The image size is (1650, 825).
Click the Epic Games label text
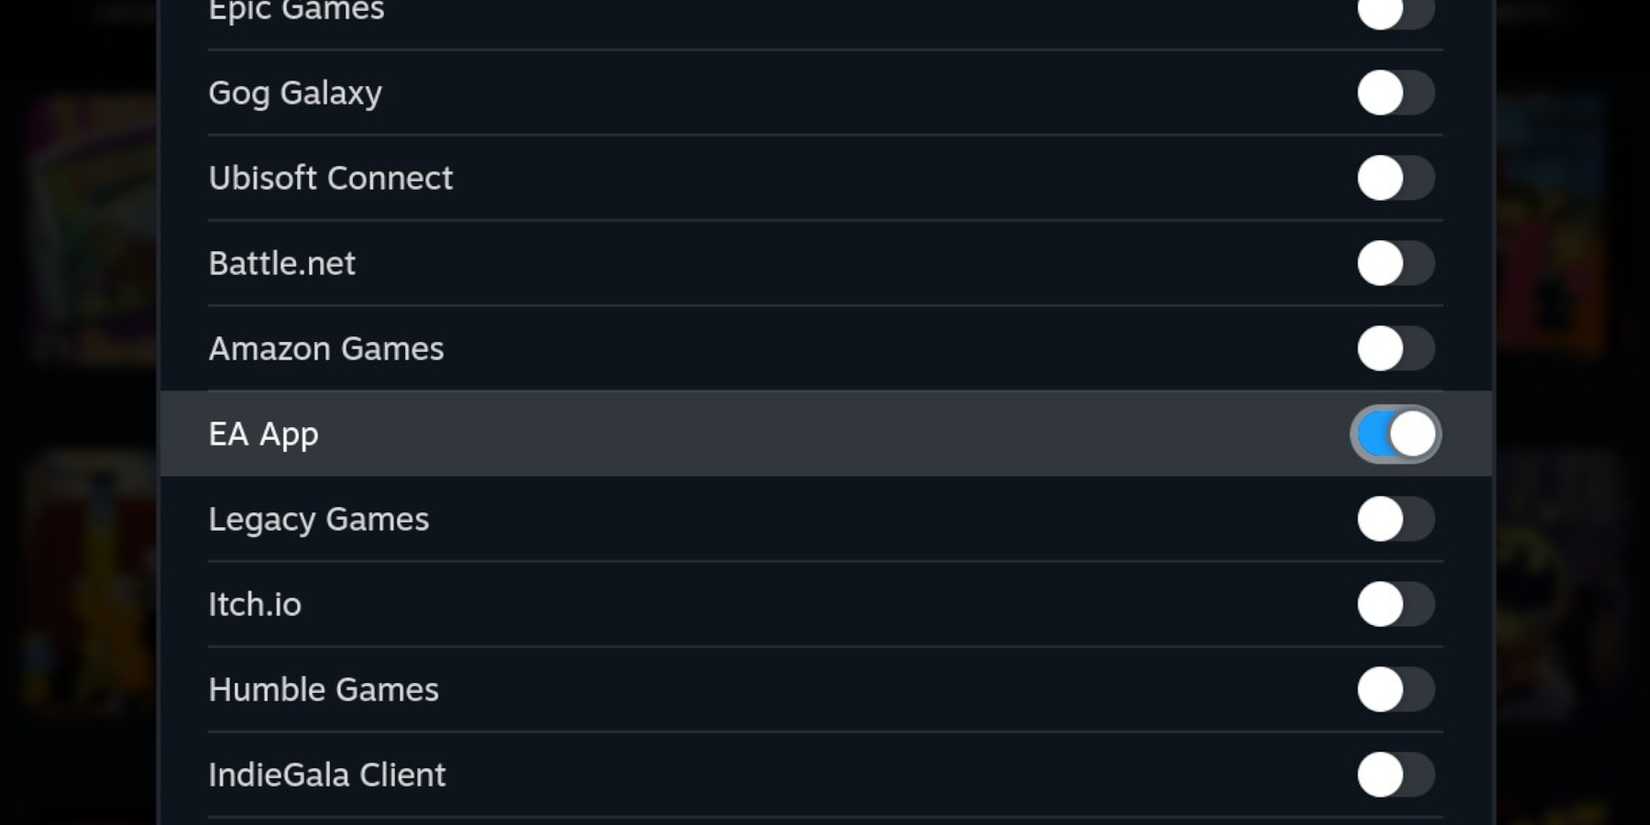coord(296,12)
